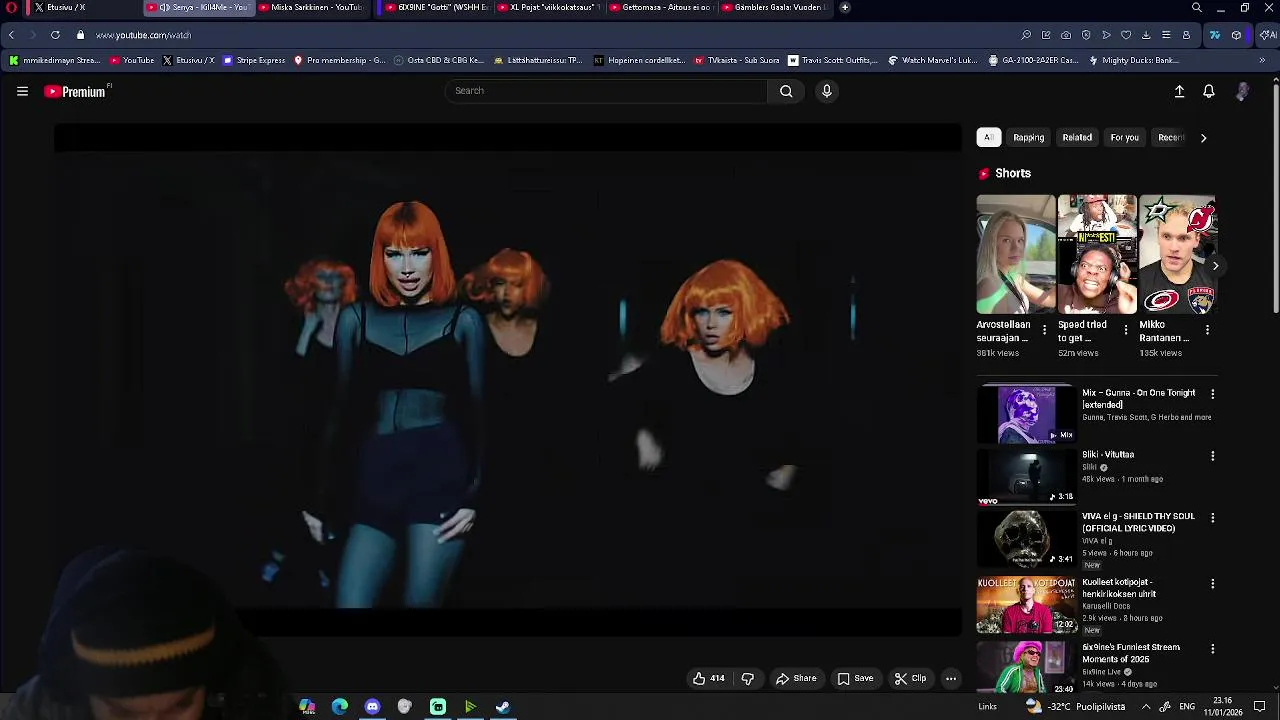Screen dimensions: 1280x720
Task: Open the Steam taskbar icon
Action: [502, 707]
